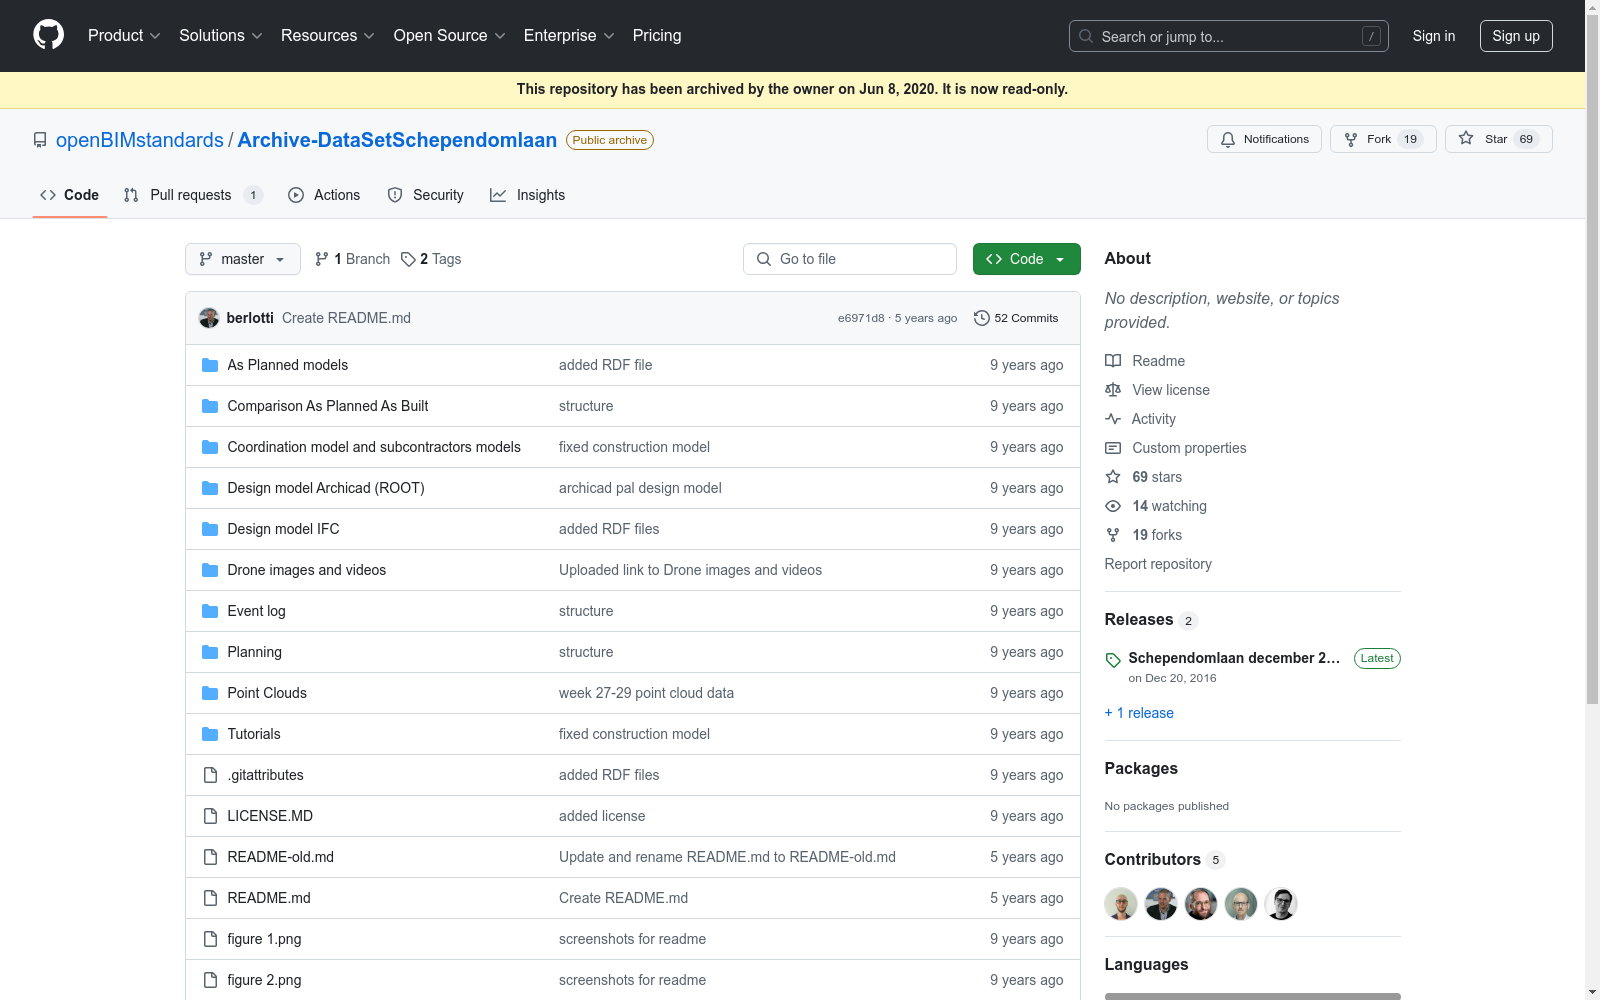
Task: Expand the Solutions menu
Action: (x=221, y=35)
